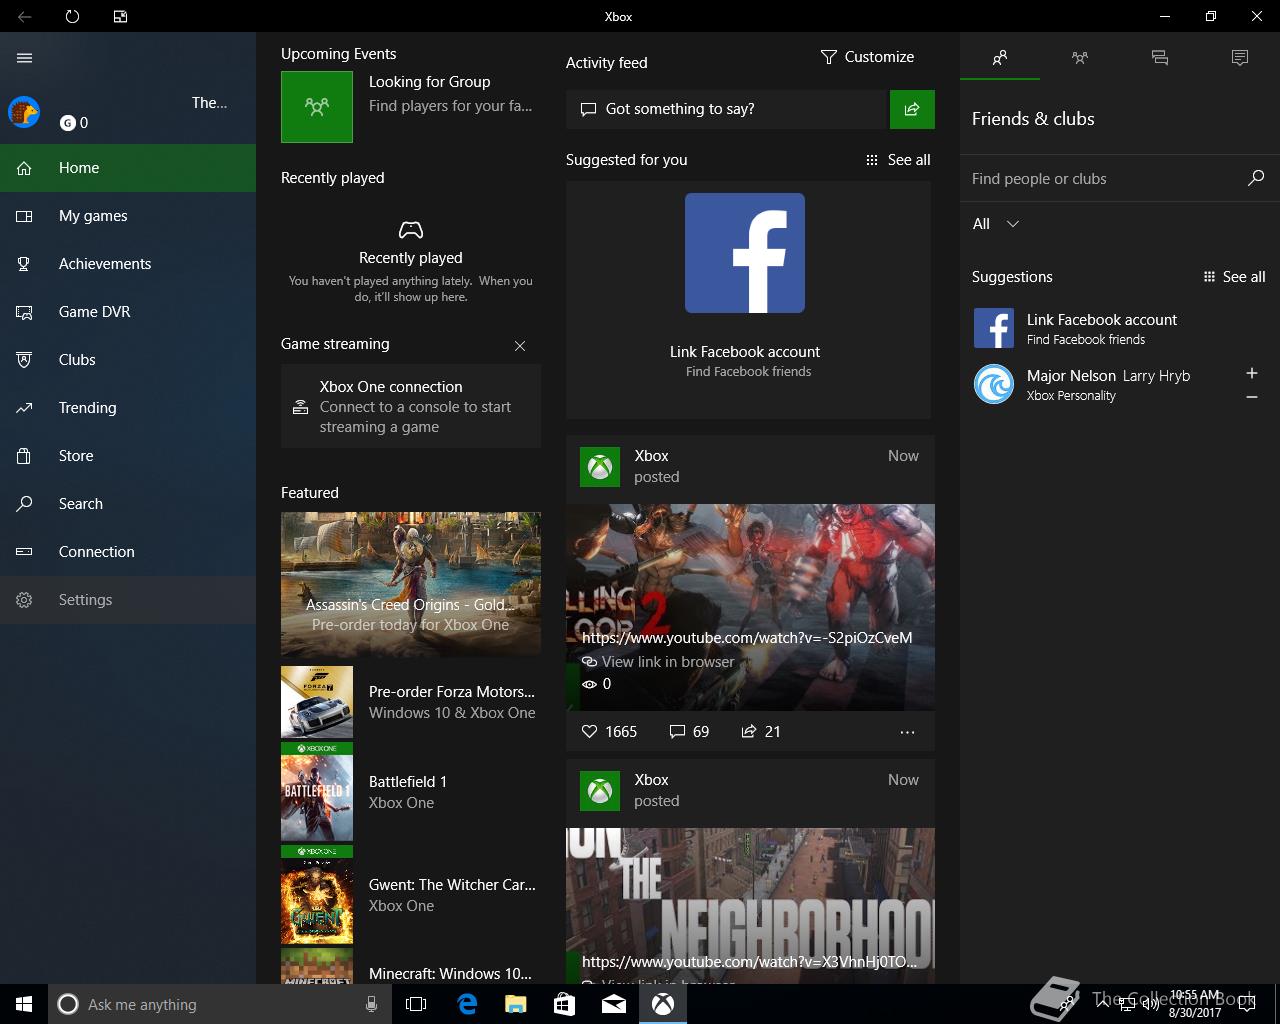Click Link Facebook account card in feed

[x=748, y=300]
